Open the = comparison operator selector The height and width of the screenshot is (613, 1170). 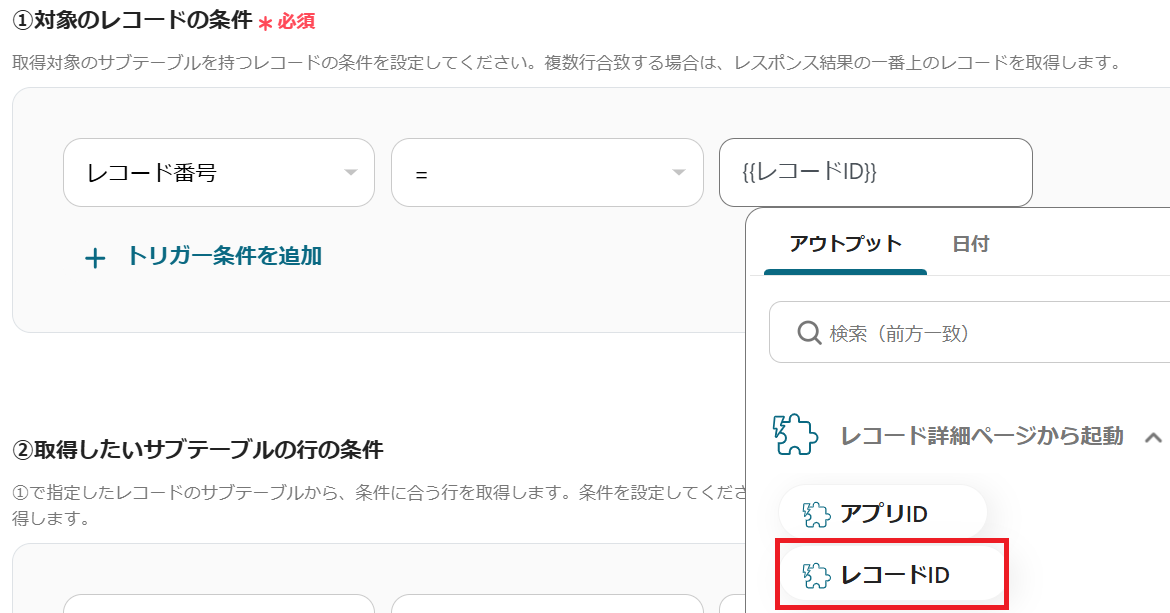tap(547, 172)
